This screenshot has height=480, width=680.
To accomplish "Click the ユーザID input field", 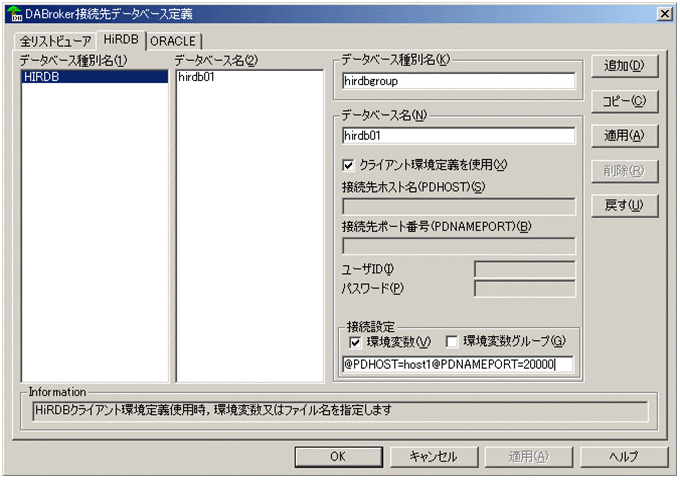I will click(525, 269).
